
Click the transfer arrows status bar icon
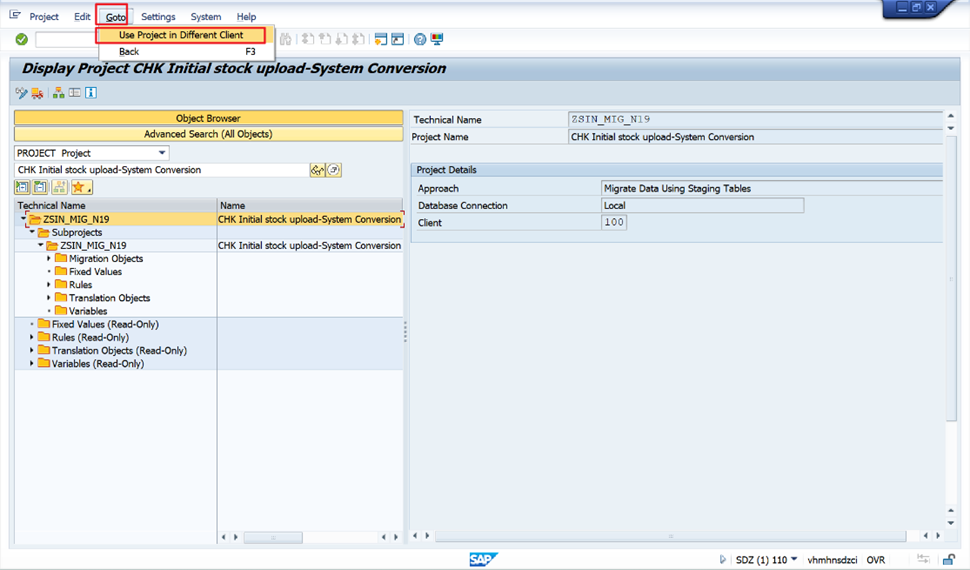click(923, 559)
